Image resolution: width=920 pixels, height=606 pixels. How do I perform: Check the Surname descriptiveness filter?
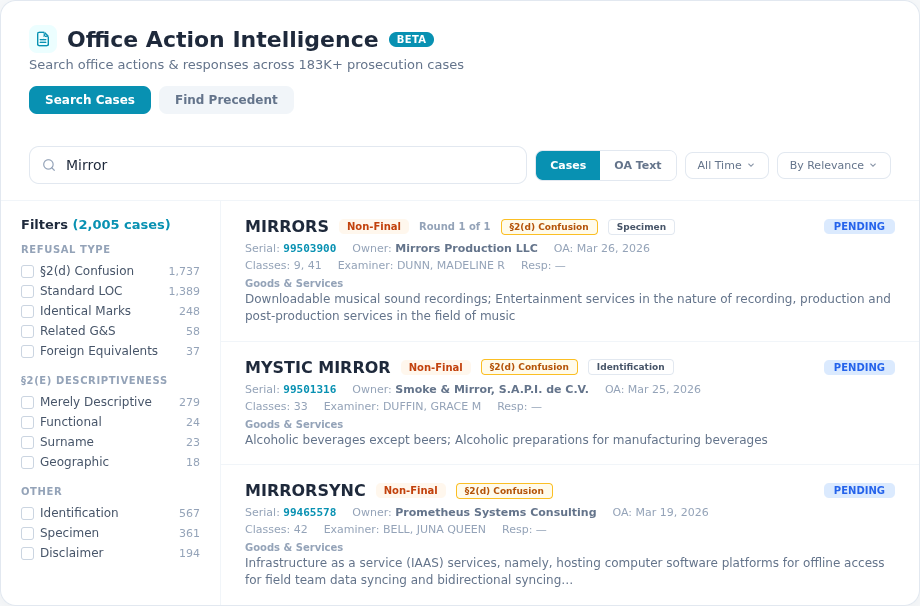pyautogui.click(x=27, y=441)
